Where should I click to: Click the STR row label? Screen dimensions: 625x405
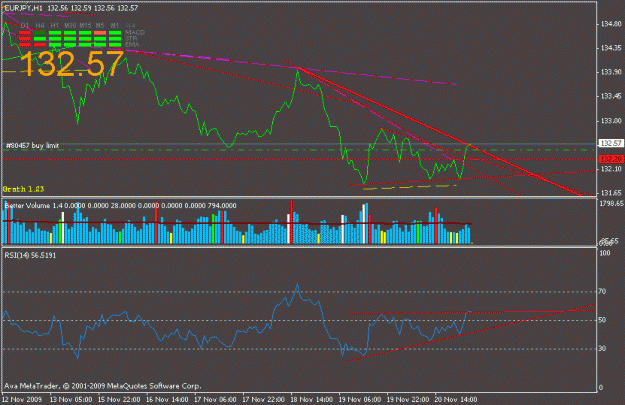[132, 38]
